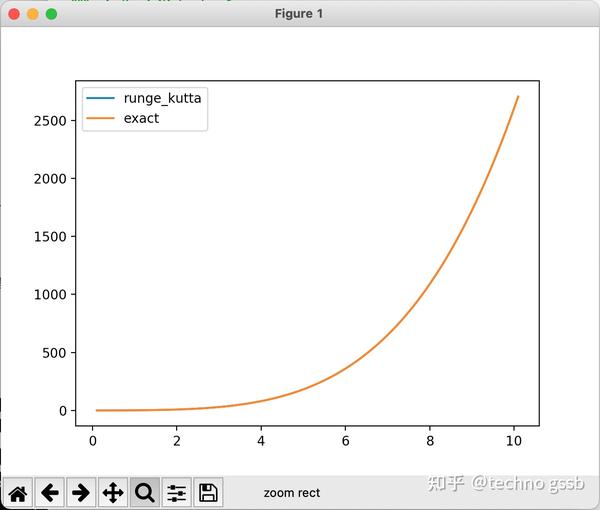
Task: Click the 2000 y-axis tick label
Action: click(50, 179)
